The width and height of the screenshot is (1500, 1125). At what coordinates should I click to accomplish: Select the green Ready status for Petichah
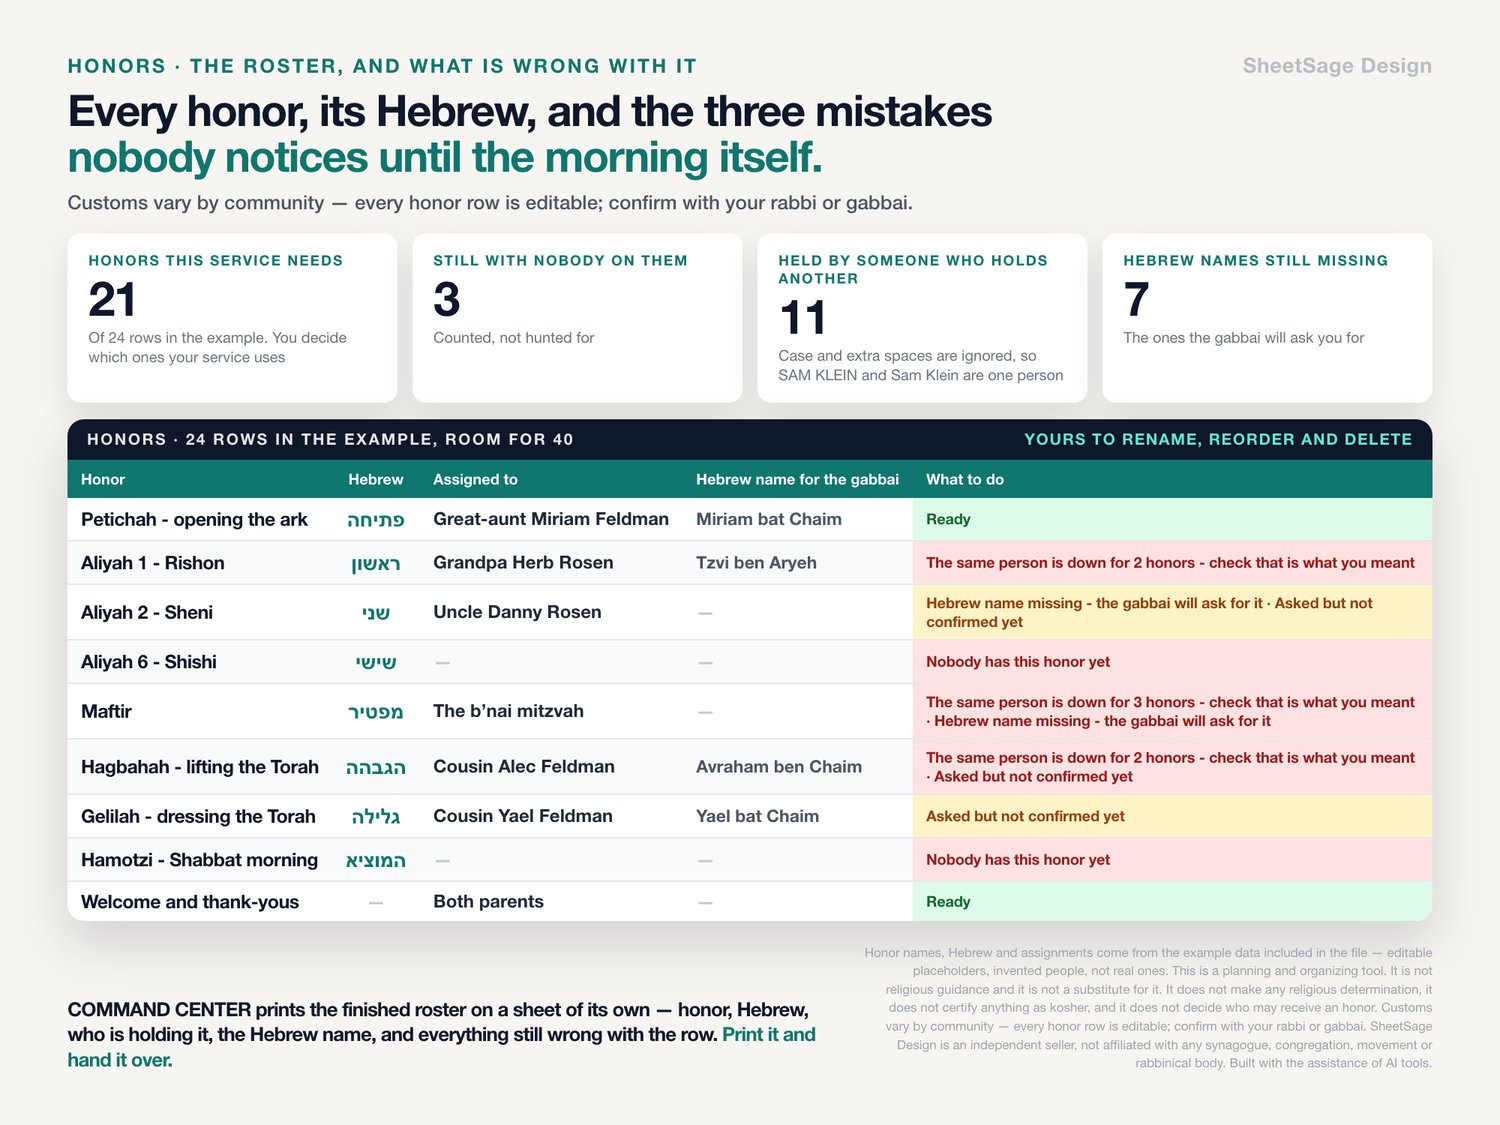[x=1172, y=520]
